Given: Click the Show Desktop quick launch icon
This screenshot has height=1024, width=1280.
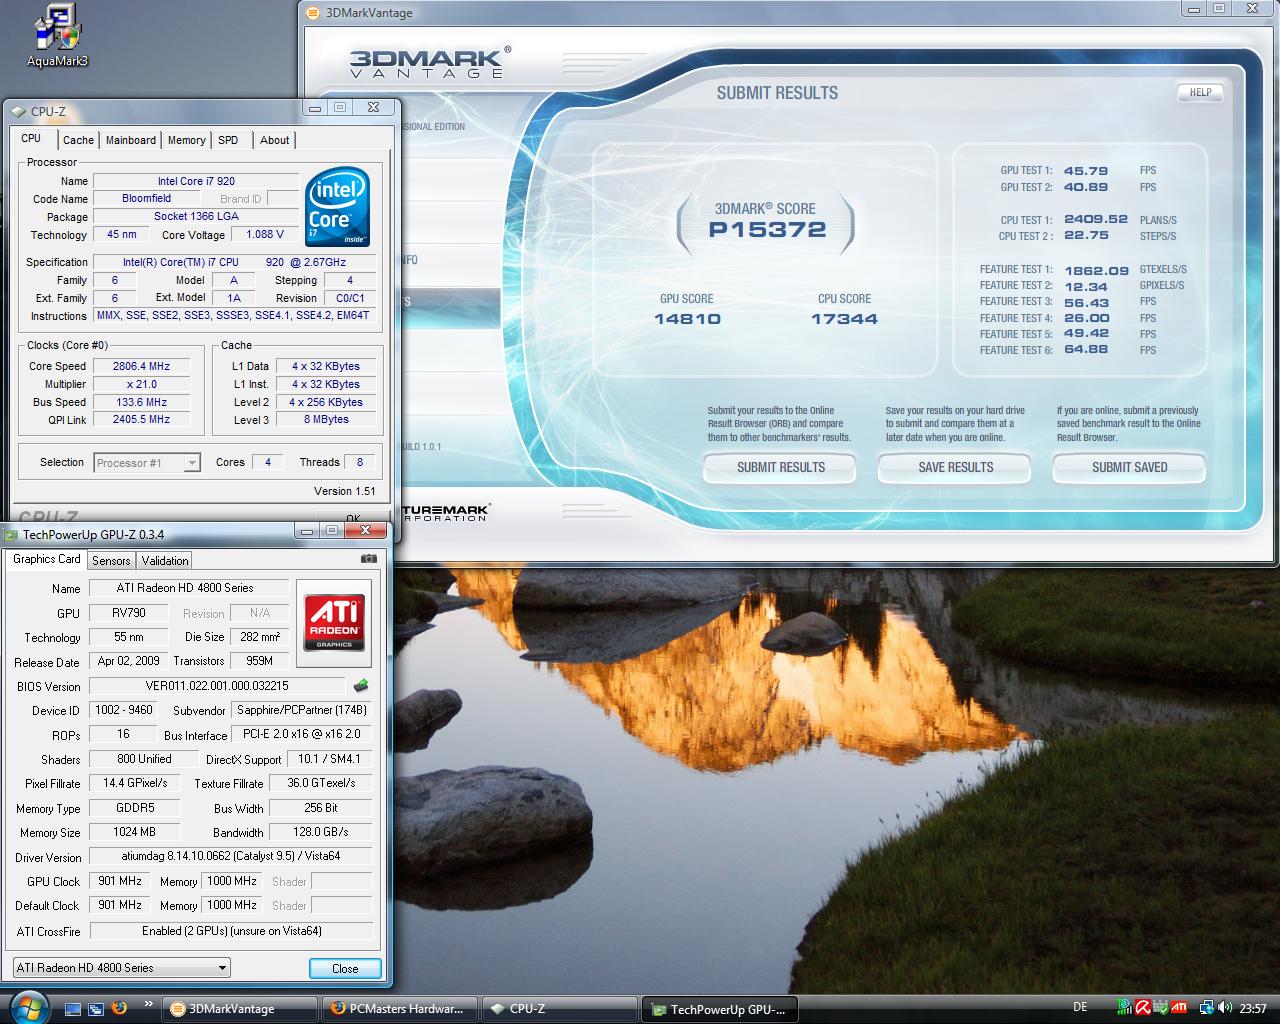Looking at the screenshot, I should click(73, 1008).
